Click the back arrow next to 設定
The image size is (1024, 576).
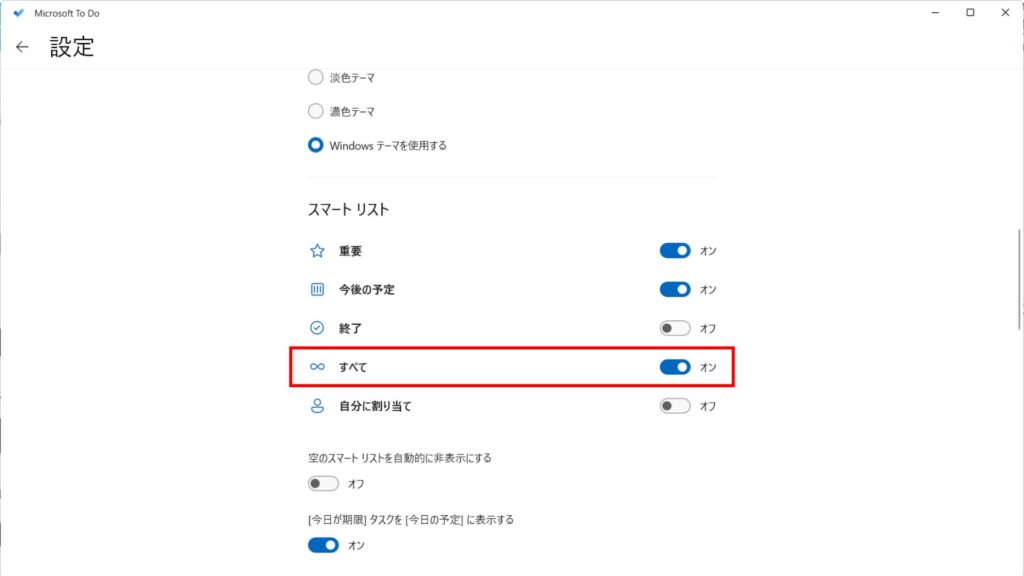22,47
